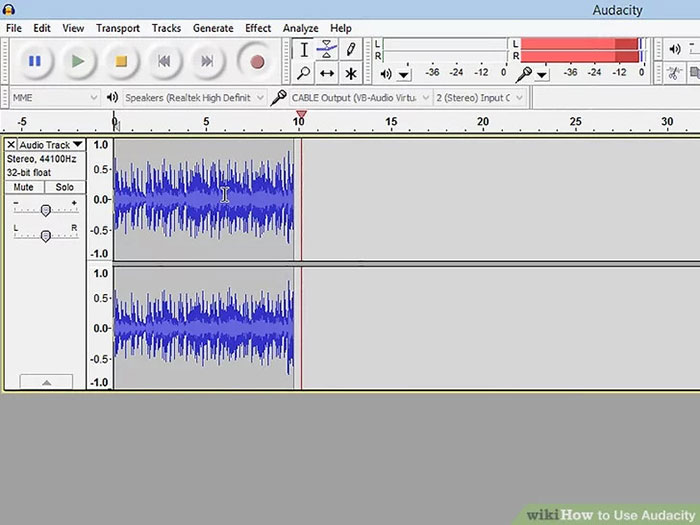Open the Effect menu
Viewport: 700px width, 525px height.
[x=258, y=28]
